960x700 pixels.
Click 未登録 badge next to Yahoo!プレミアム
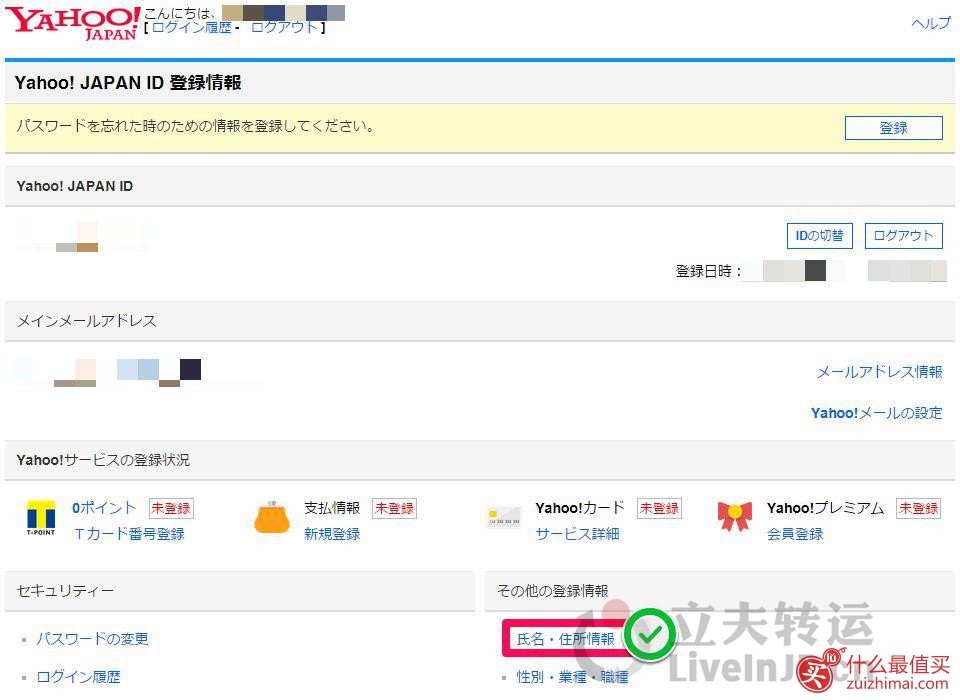pos(918,508)
